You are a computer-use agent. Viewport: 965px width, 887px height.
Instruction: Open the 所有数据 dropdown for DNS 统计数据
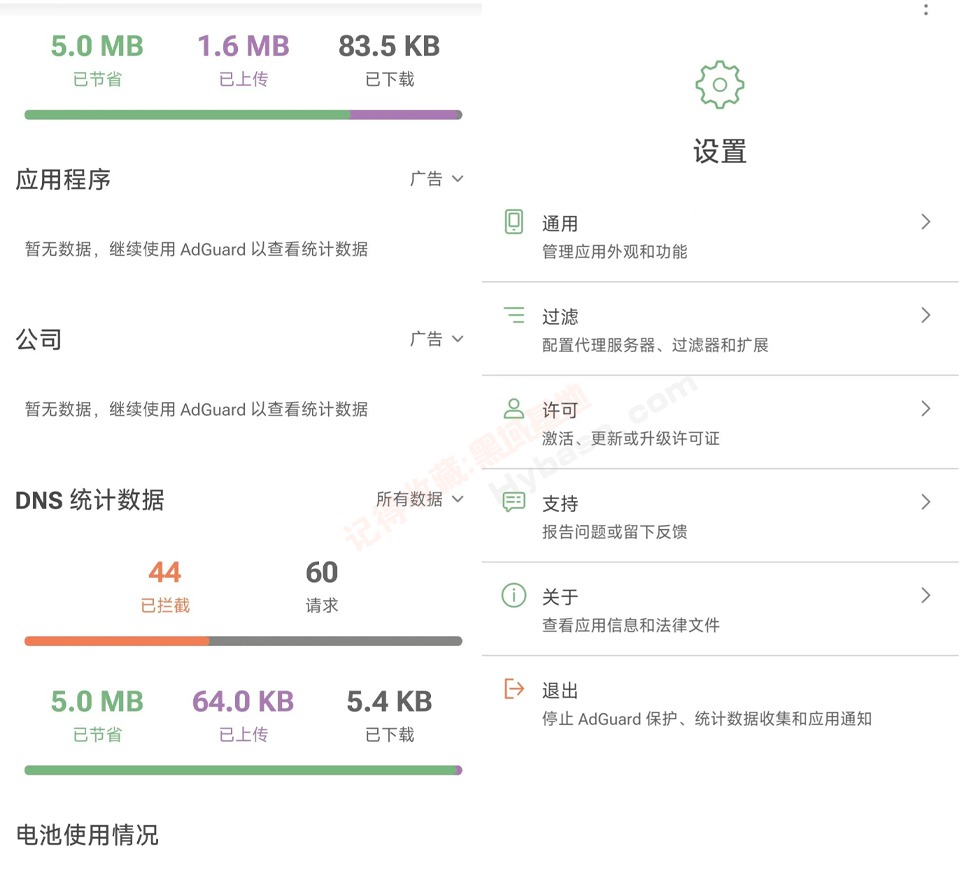[420, 499]
